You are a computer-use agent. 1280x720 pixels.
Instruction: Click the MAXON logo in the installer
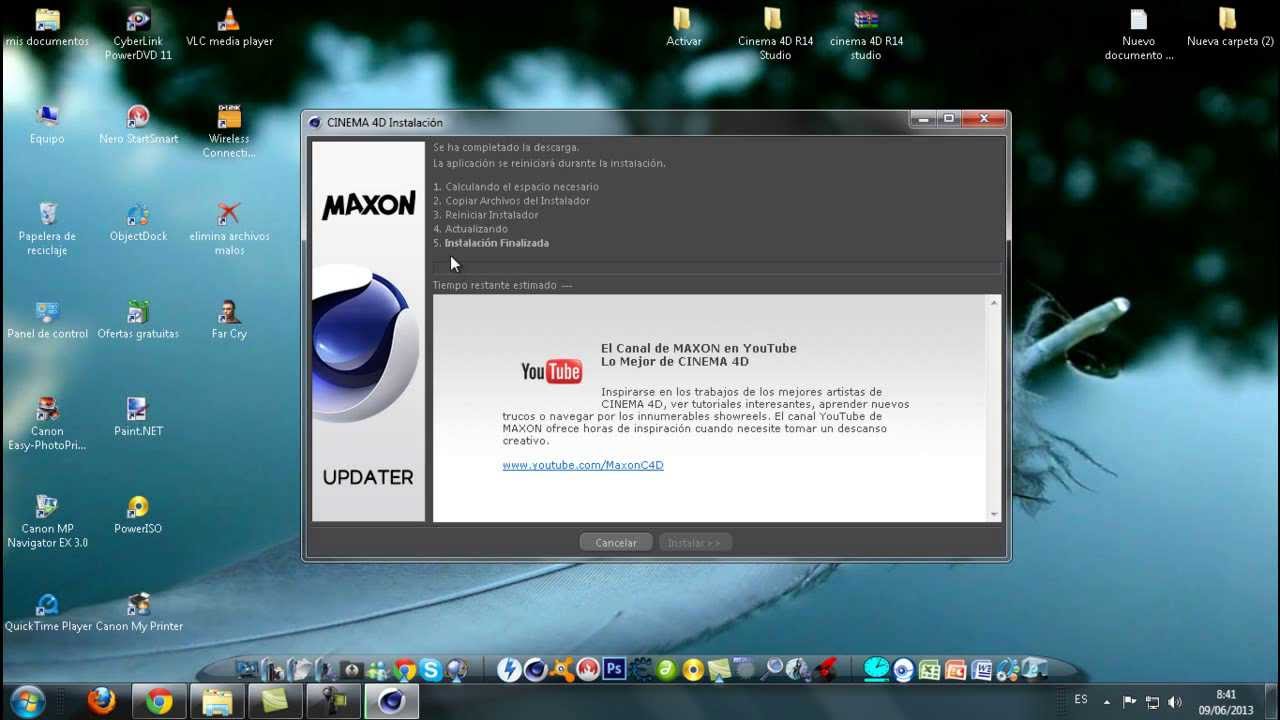(x=368, y=205)
